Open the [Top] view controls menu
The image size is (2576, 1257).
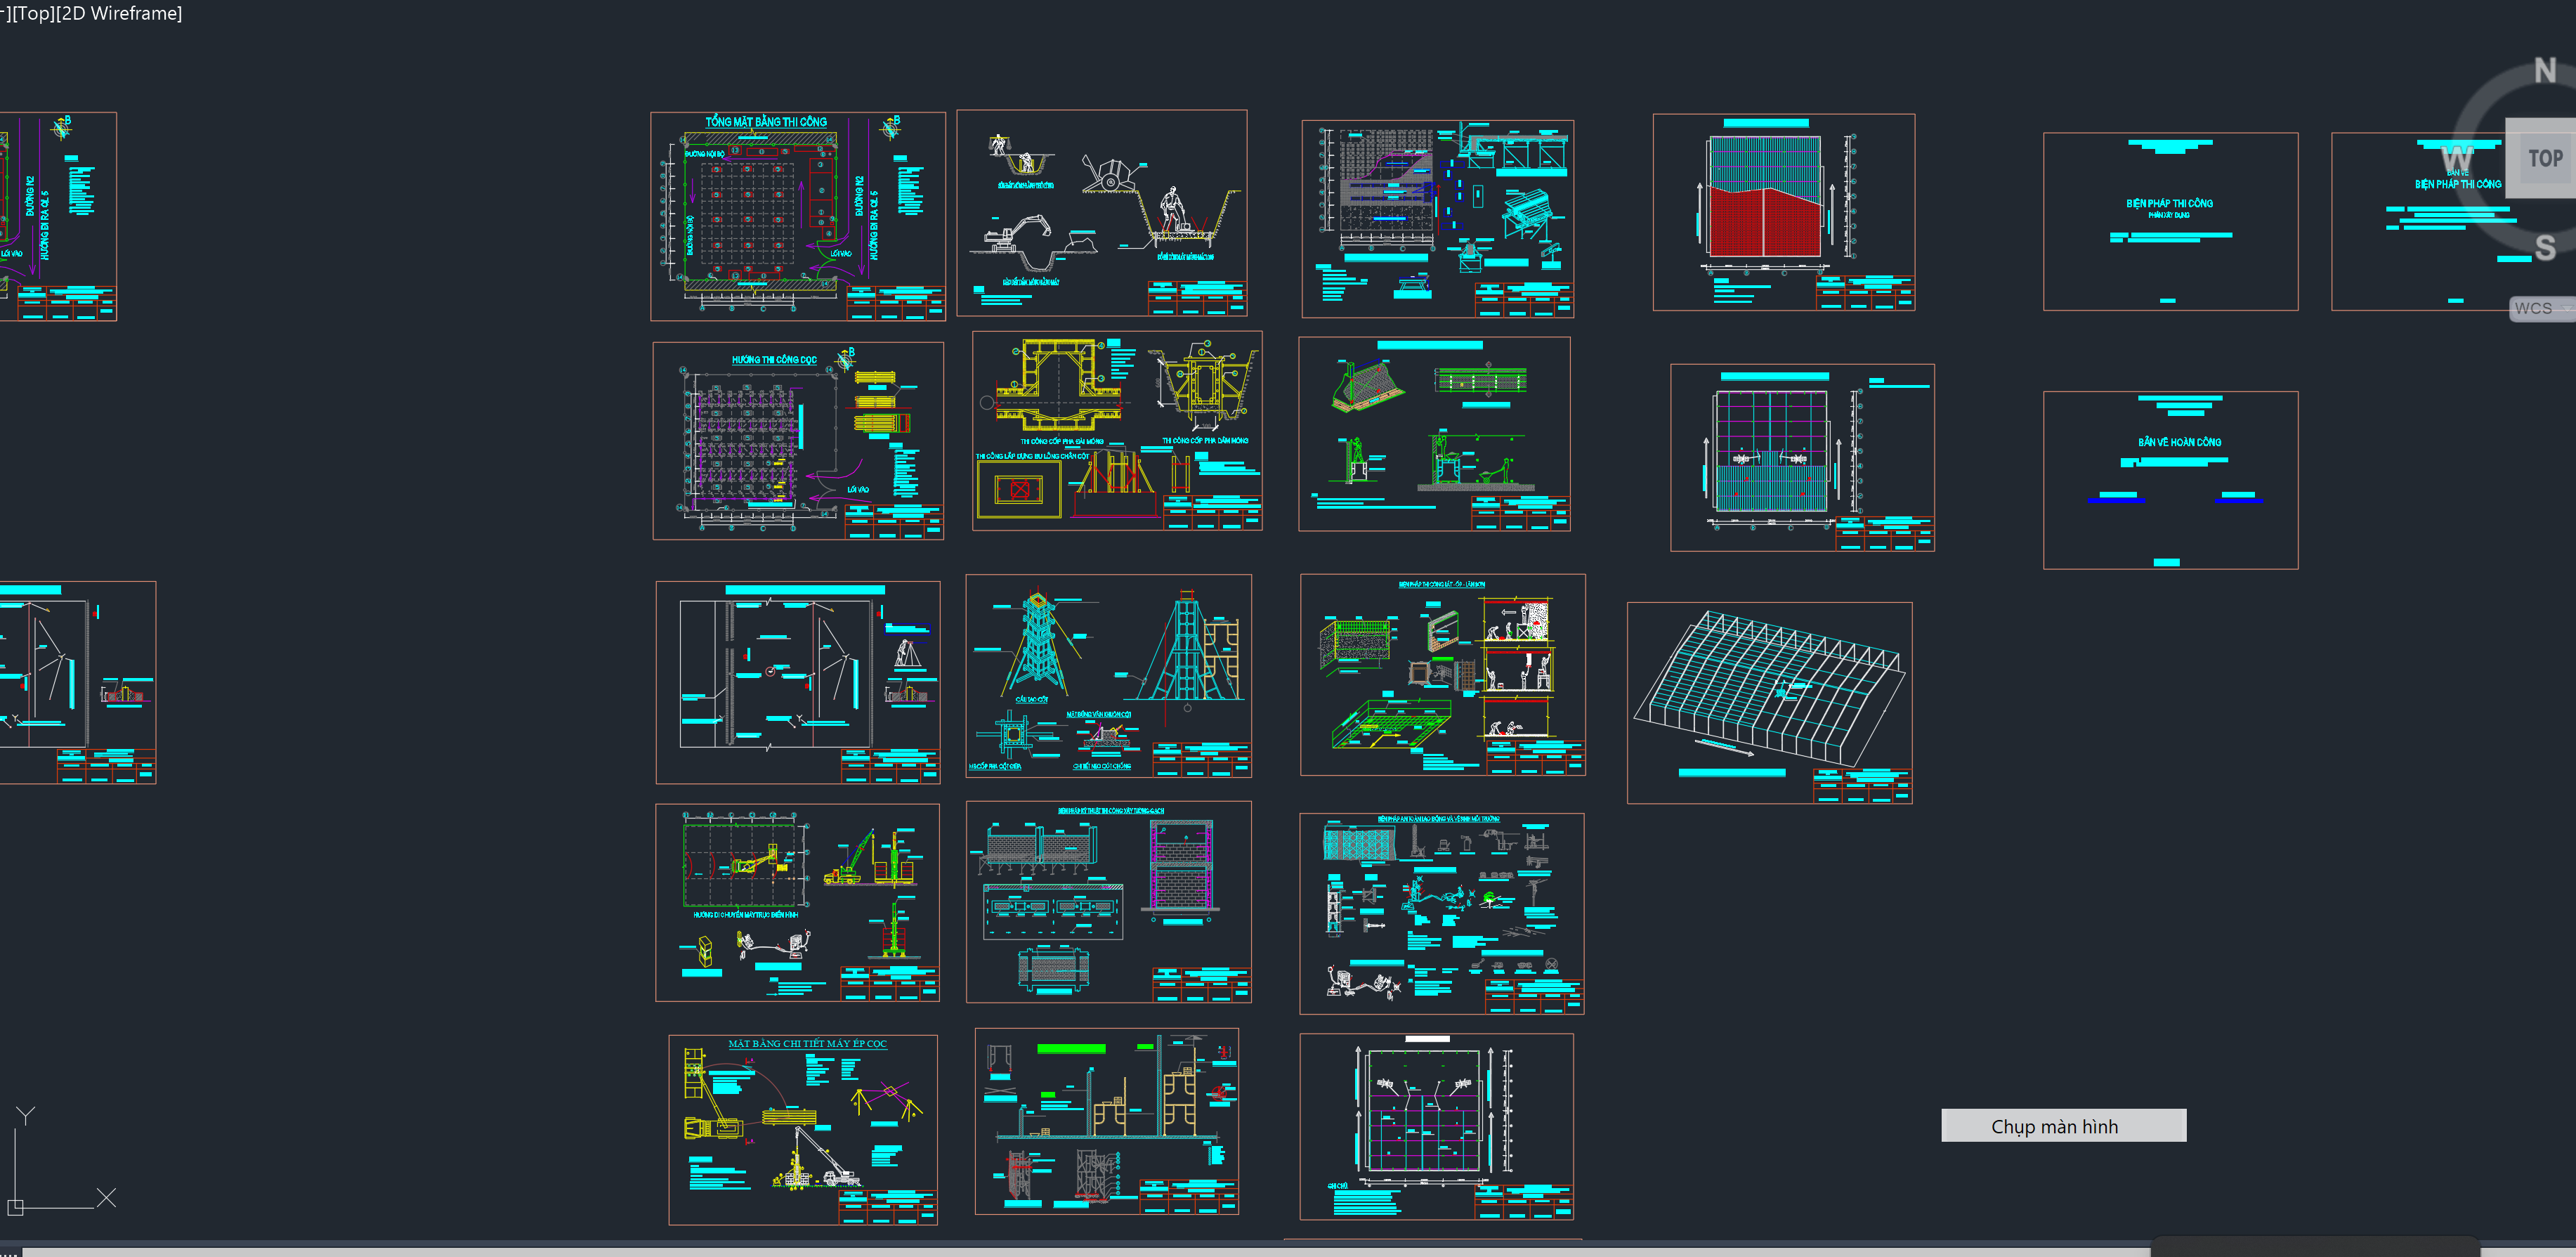click(x=32, y=13)
